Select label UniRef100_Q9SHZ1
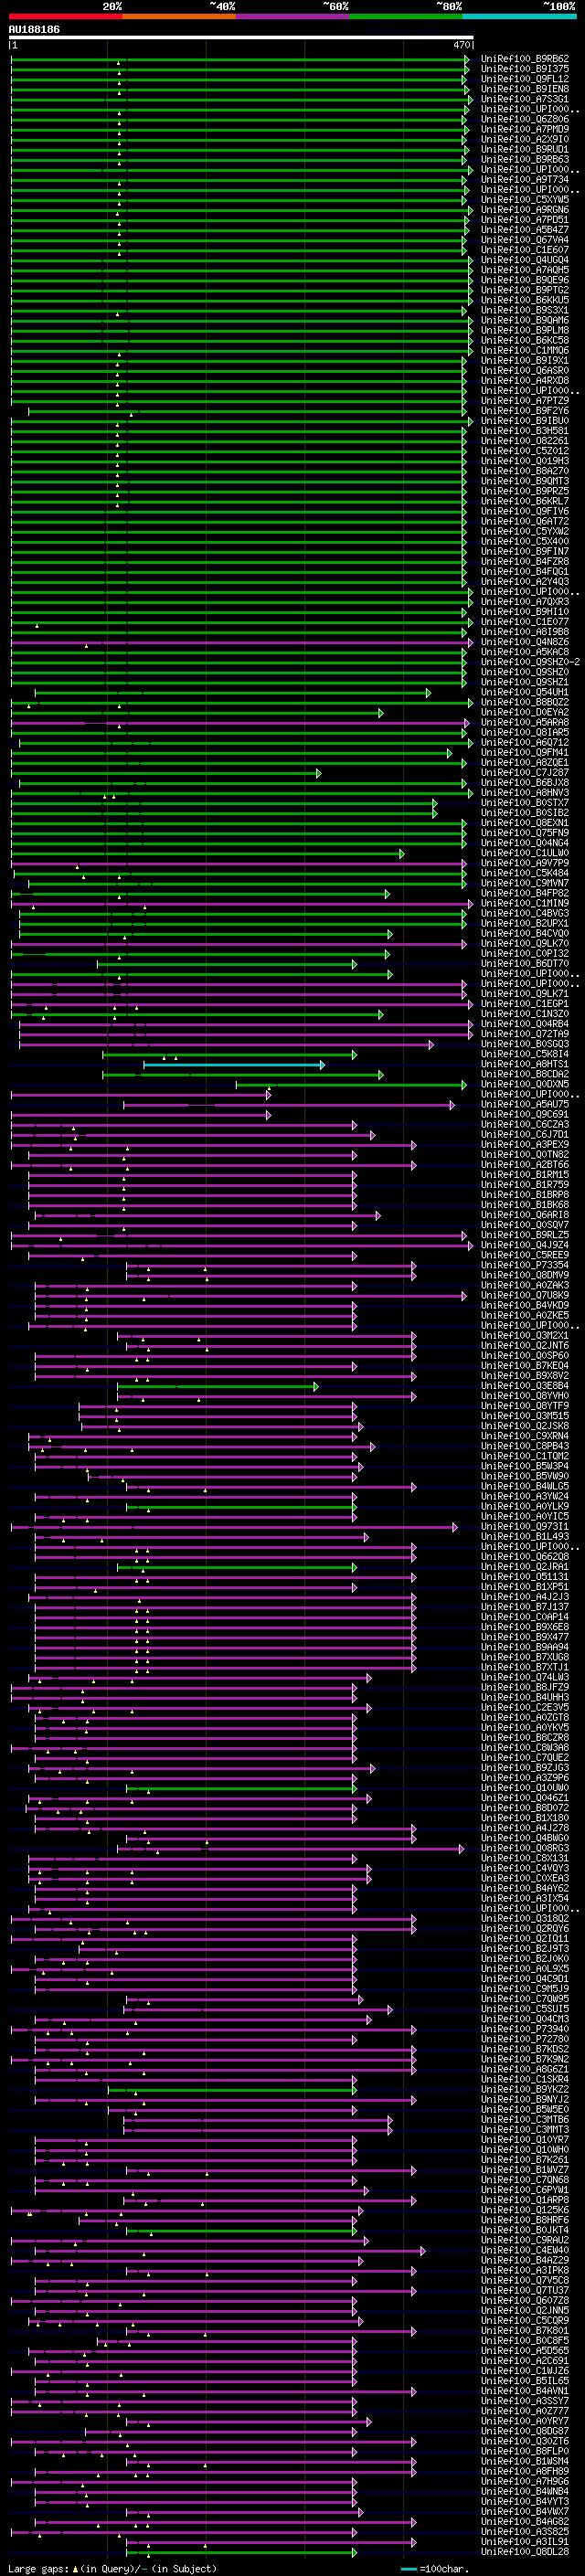 coord(525,682)
